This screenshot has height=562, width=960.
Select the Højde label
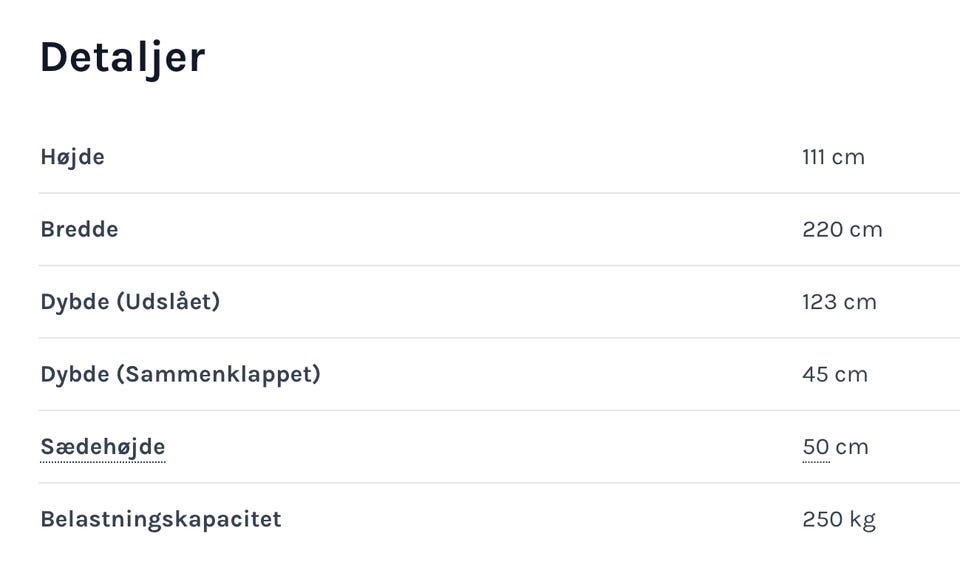pos(72,157)
